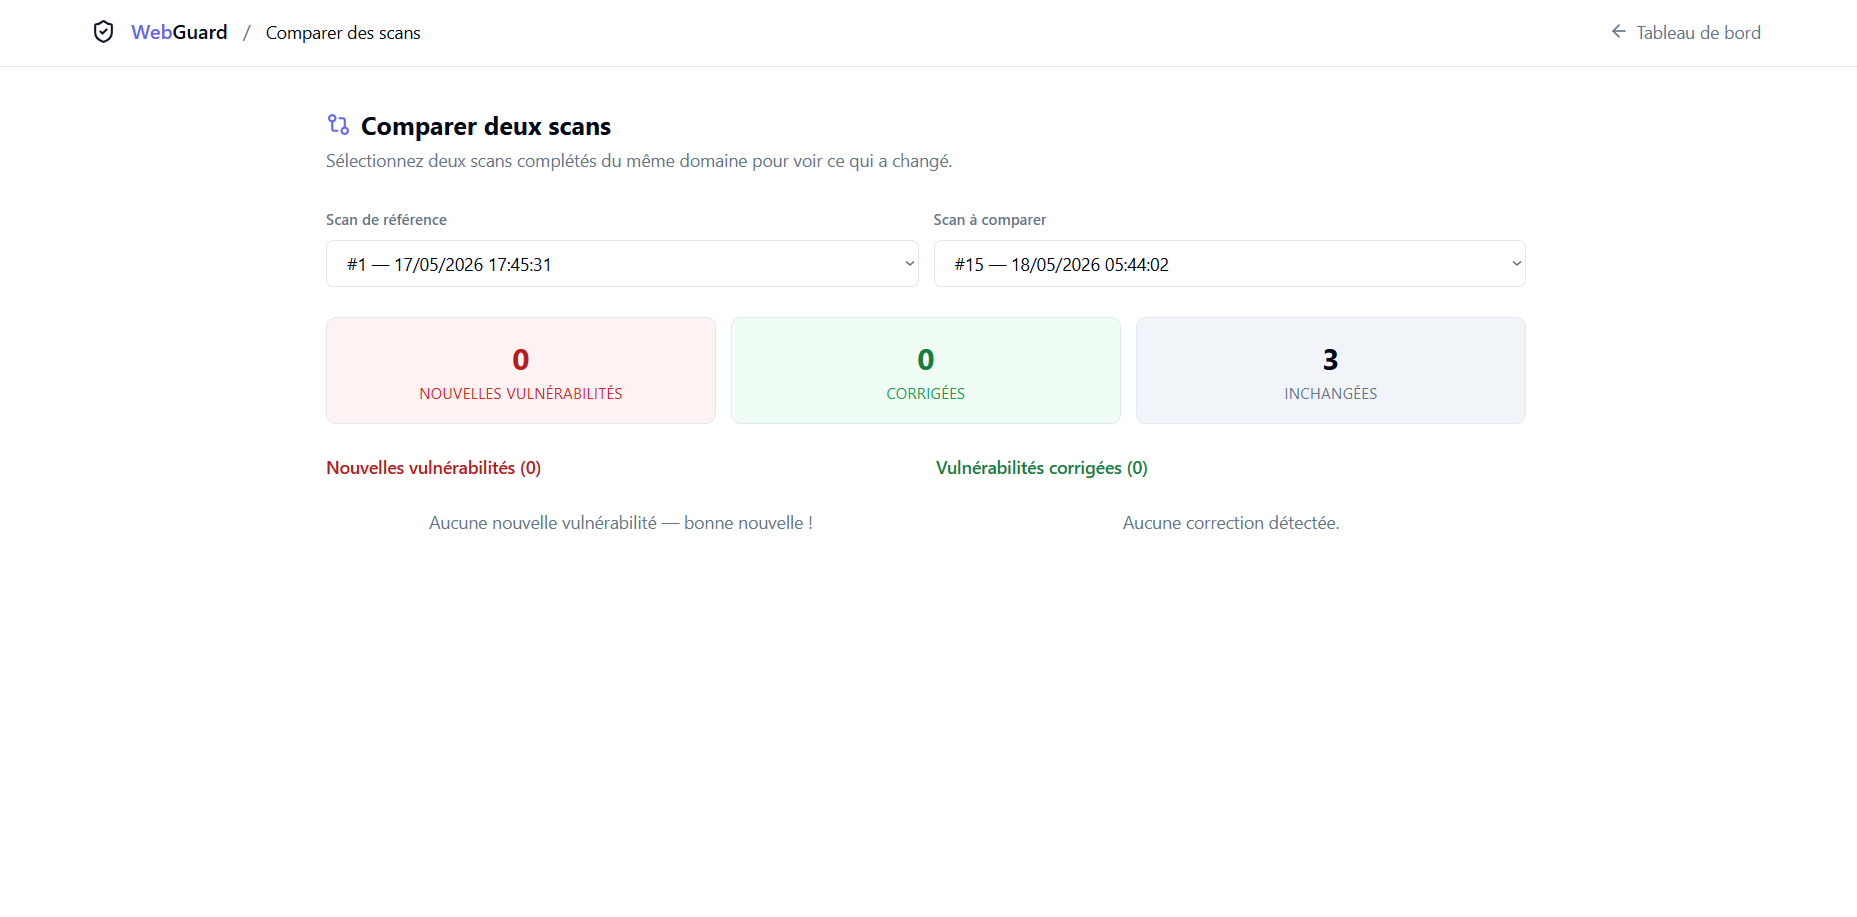Click the Comparer des scans breadcrumb

343,33
